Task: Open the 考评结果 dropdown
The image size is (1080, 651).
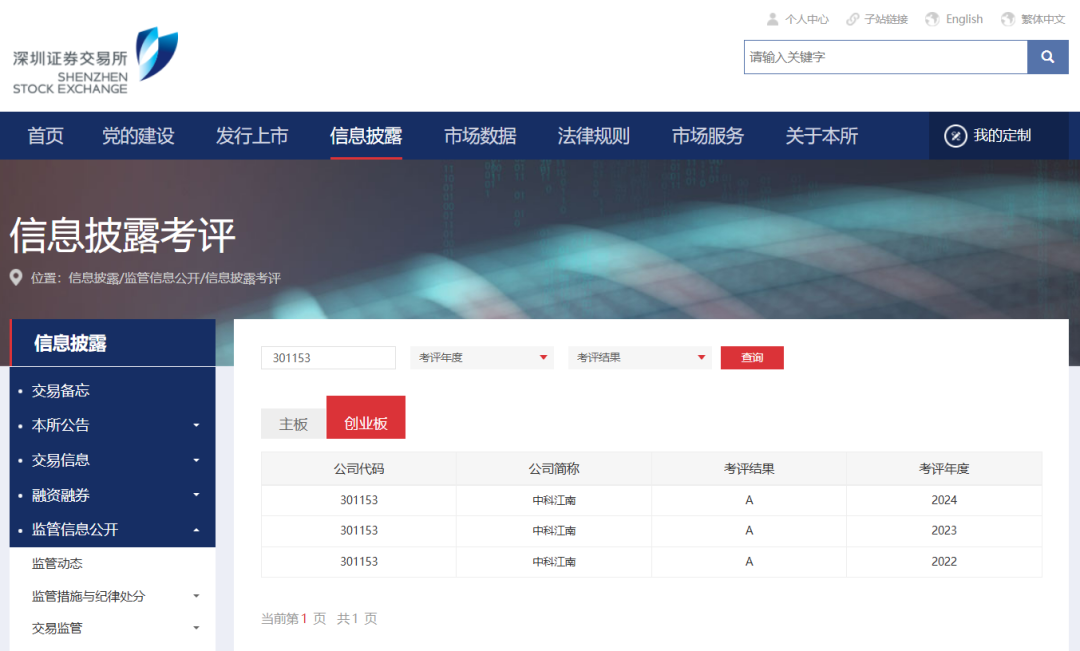Action: [640, 358]
